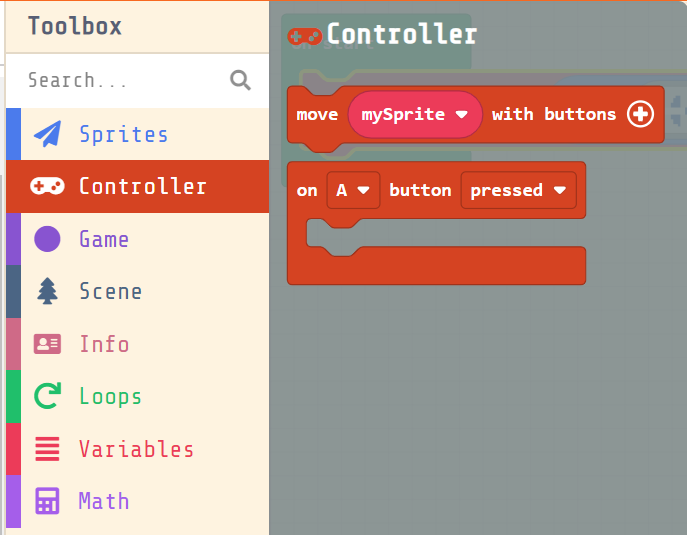Click the Scene tree icon

tap(47, 291)
